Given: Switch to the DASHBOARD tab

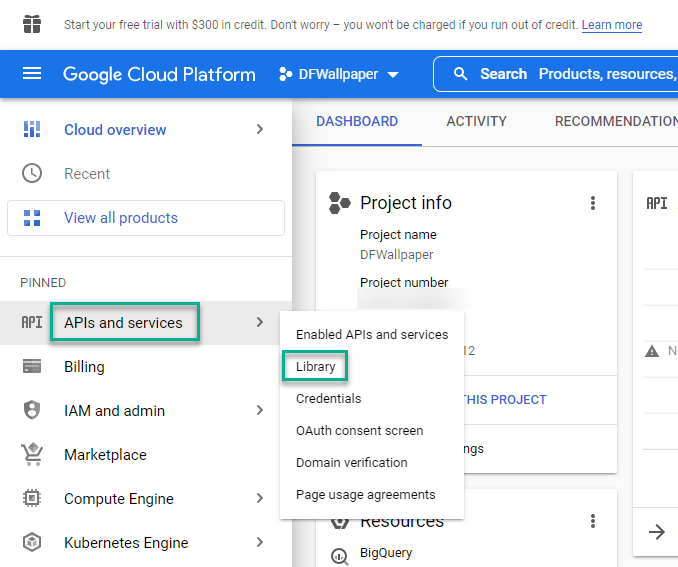Looking at the screenshot, I should (x=357, y=122).
